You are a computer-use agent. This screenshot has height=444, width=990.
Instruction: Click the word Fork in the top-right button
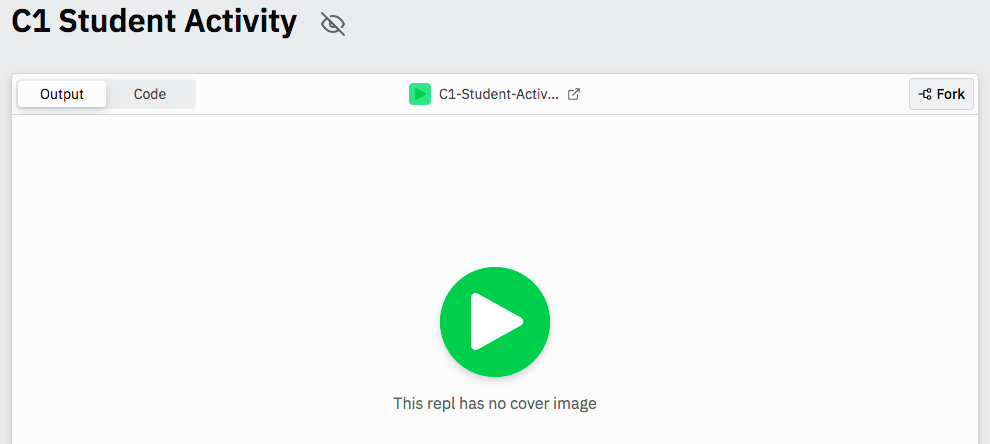tap(951, 94)
